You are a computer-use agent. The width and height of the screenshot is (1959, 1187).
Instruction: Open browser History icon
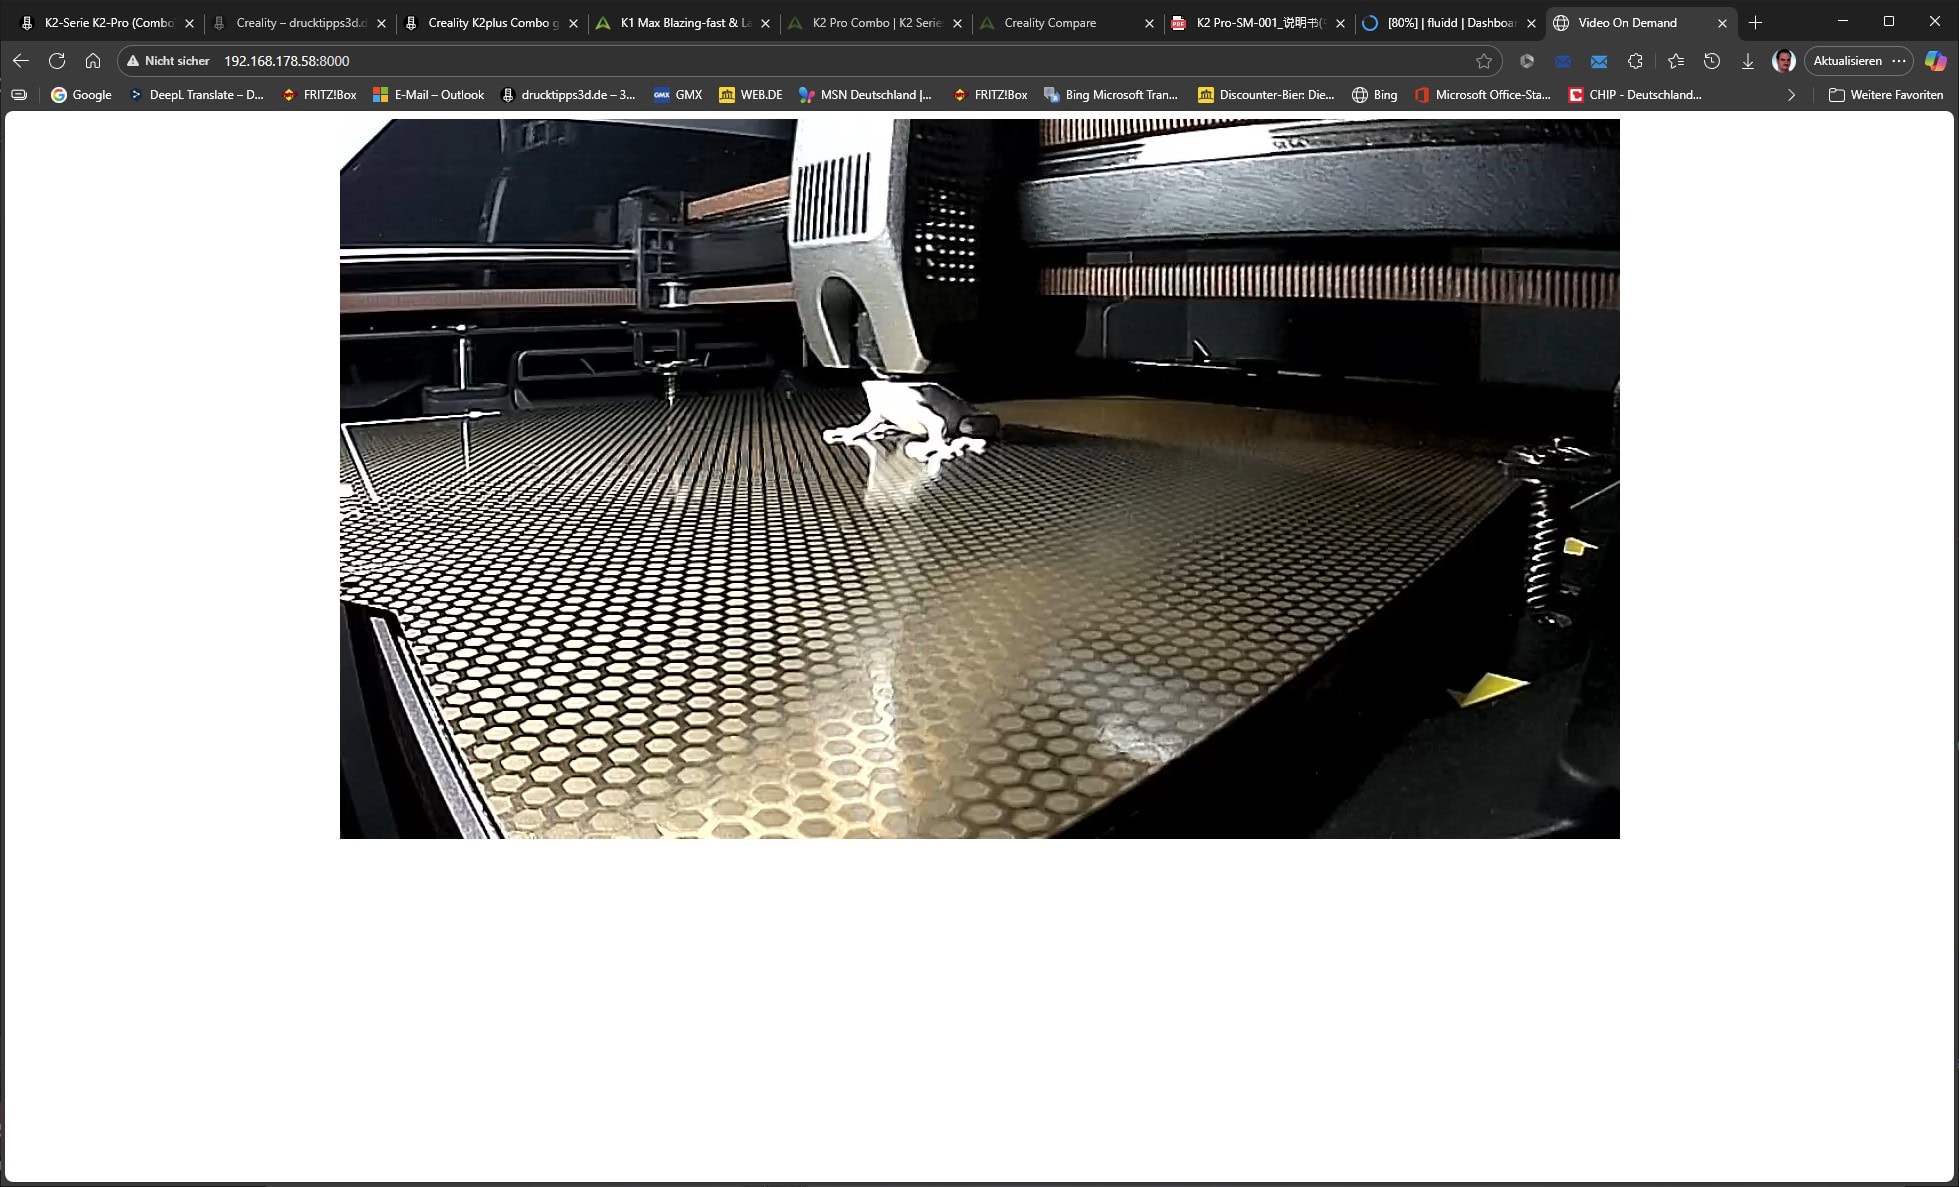click(1712, 61)
